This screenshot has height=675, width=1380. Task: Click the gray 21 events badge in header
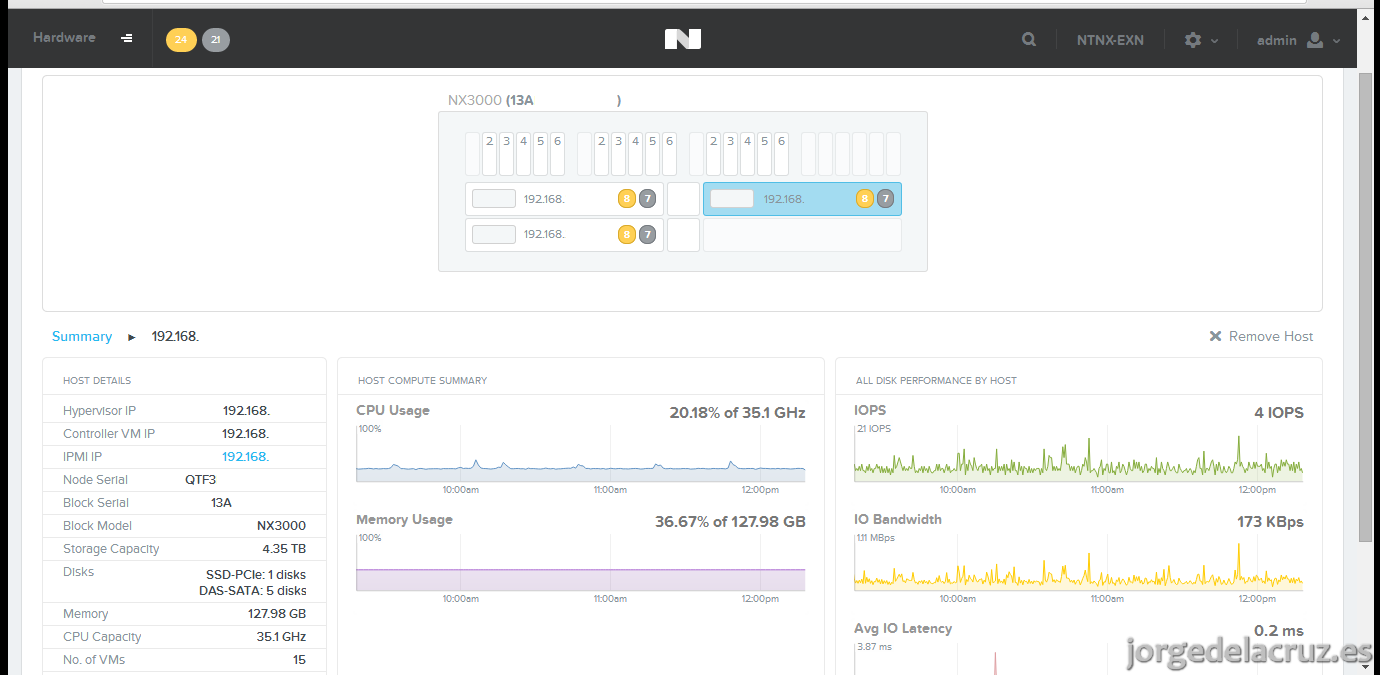(216, 40)
